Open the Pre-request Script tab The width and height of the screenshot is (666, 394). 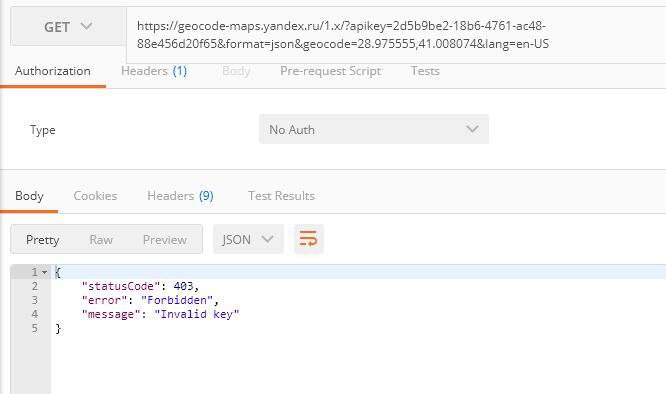[330, 71]
